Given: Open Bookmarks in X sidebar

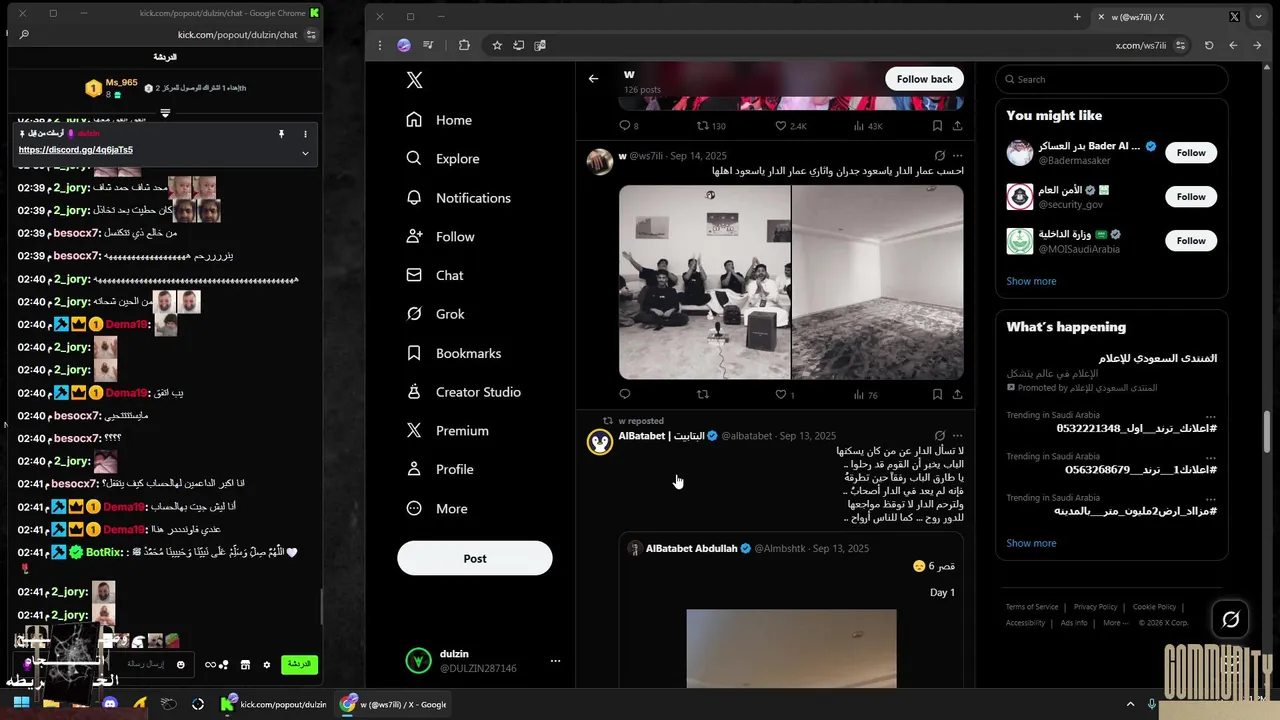Looking at the screenshot, I should [453, 353].
